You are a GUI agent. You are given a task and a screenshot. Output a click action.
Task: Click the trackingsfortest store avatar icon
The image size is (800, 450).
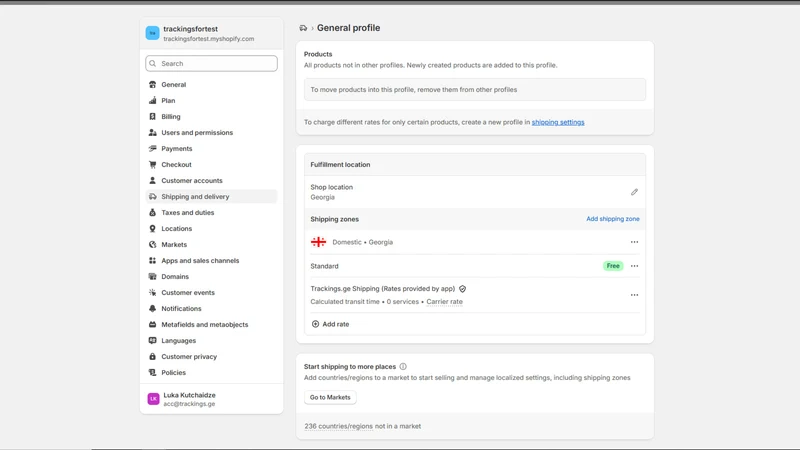point(153,33)
